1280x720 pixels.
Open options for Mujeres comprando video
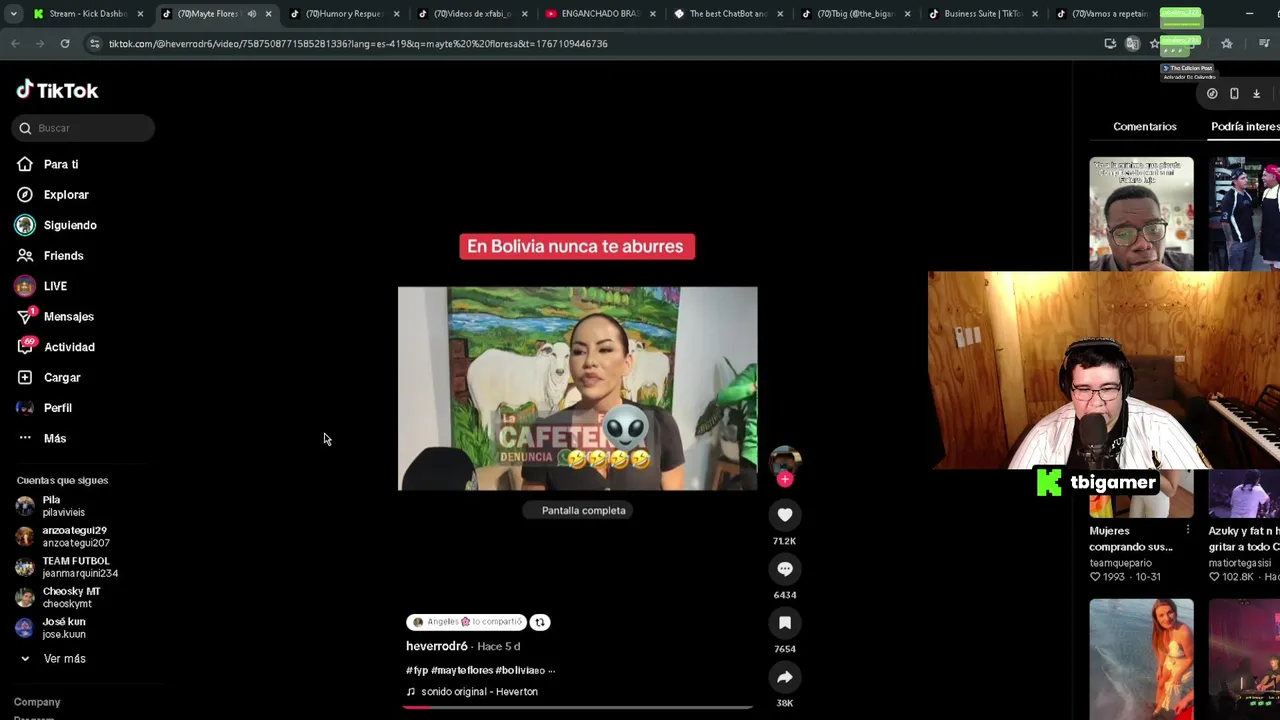tap(1188, 530)
